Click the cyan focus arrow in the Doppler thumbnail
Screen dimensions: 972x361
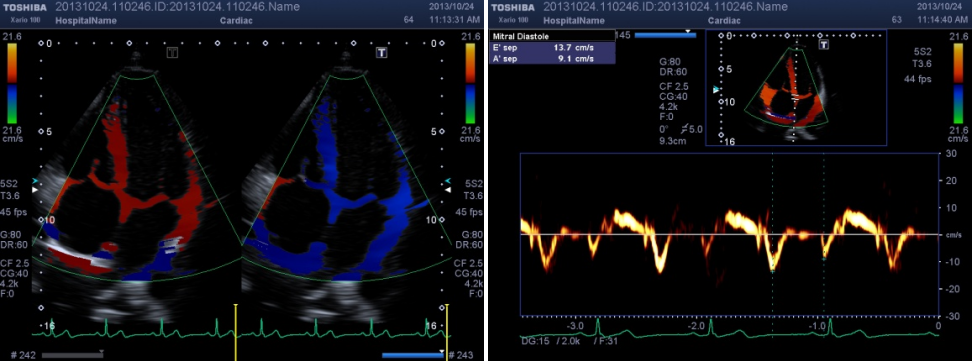(716, 90)
